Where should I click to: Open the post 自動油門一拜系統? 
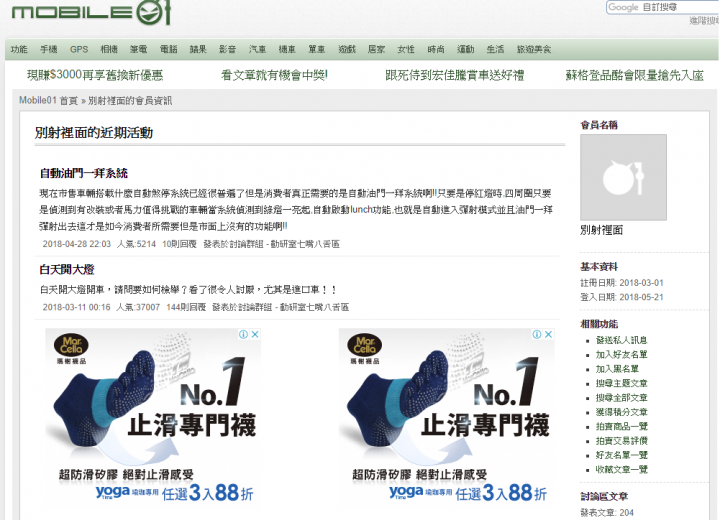[x=84, y=173]
